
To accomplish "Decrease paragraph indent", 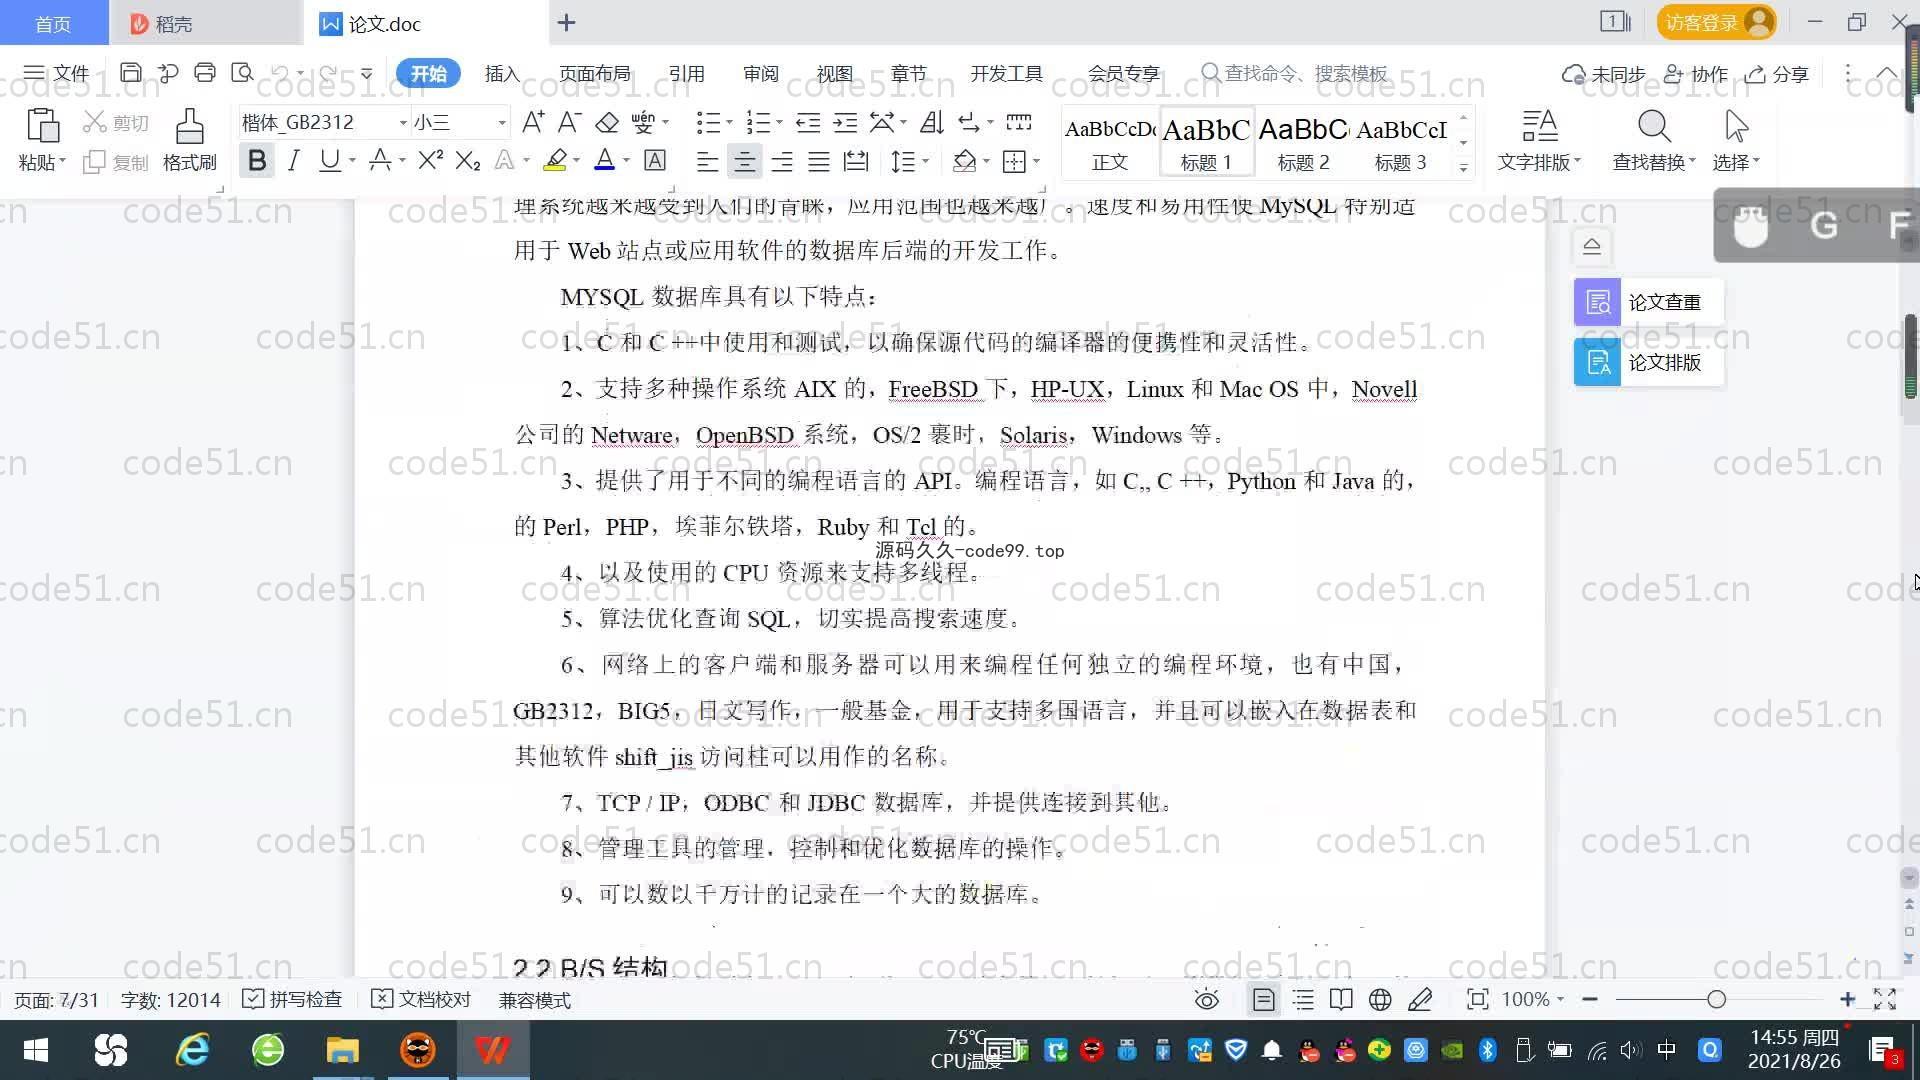I will click(x=808, y=122).
